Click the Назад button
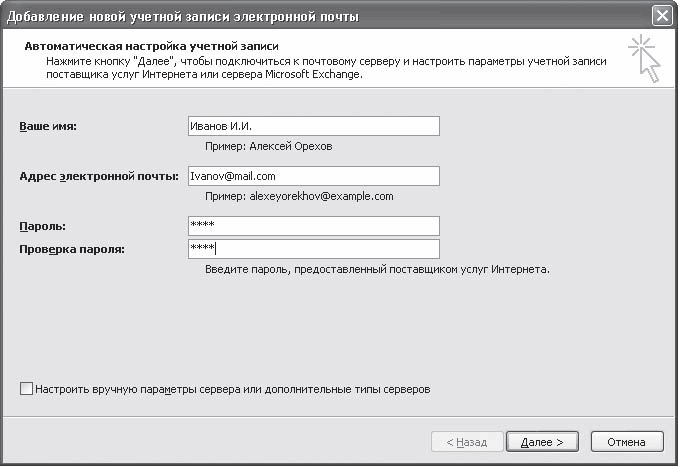 click(x=466, y=441)
